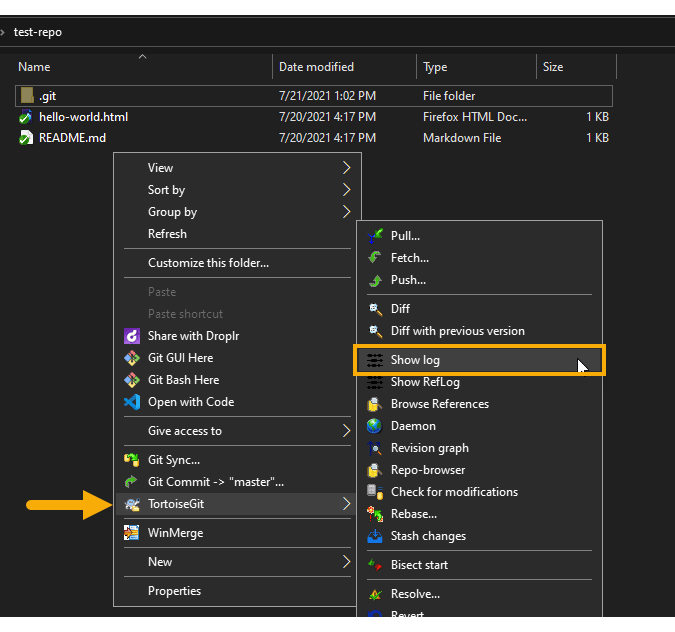Click Diff with previous version label
Screen dimensions: 675x632
click(x=458, y=331)
